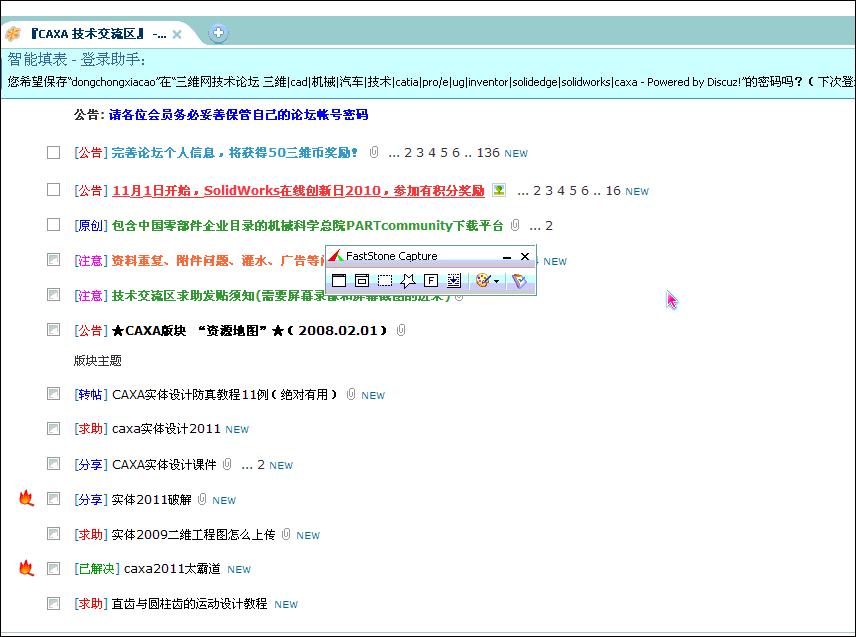The width and height of the screenshot is (856, 637).
Task: Open thread 直齿与圆柱齿的运动设计教程
Action: pos(189,604)
